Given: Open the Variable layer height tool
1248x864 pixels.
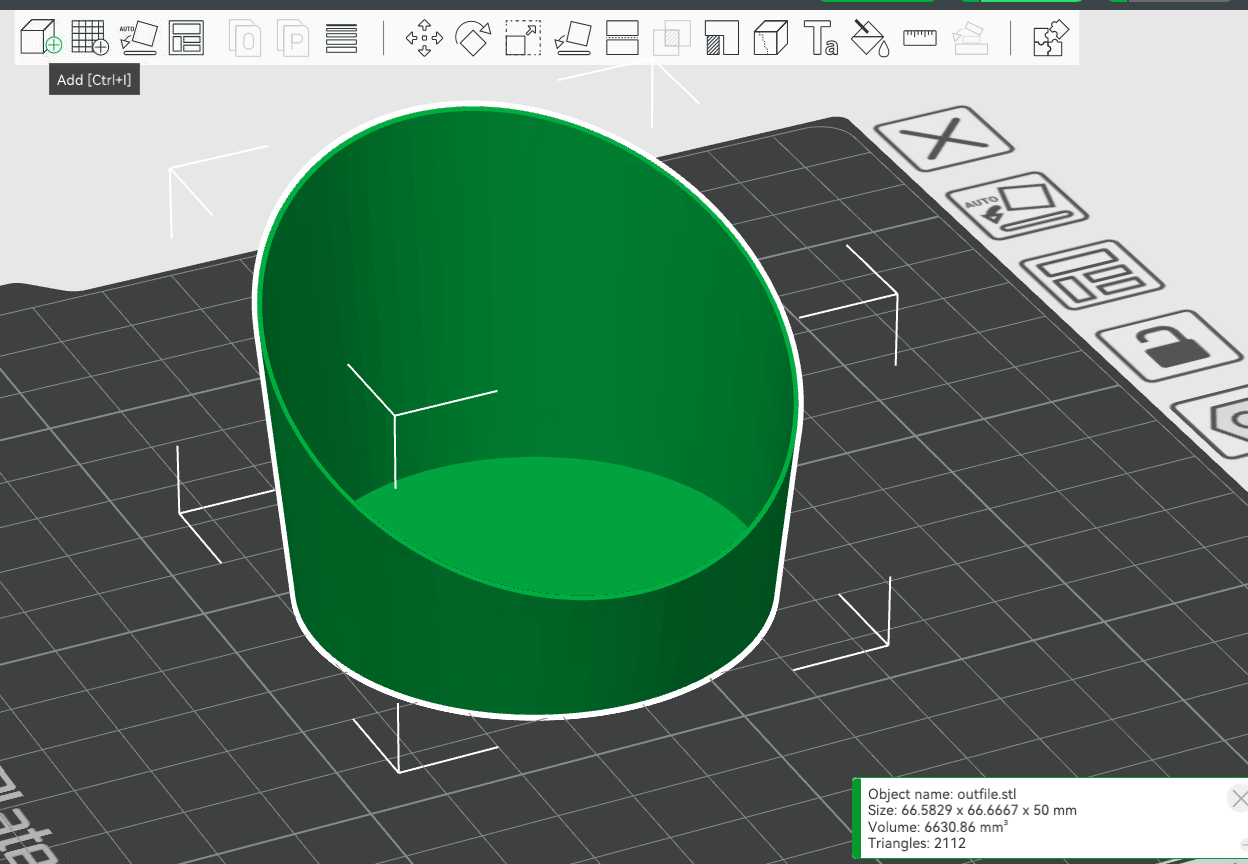Looking at the screenshot, I should 342,38.
